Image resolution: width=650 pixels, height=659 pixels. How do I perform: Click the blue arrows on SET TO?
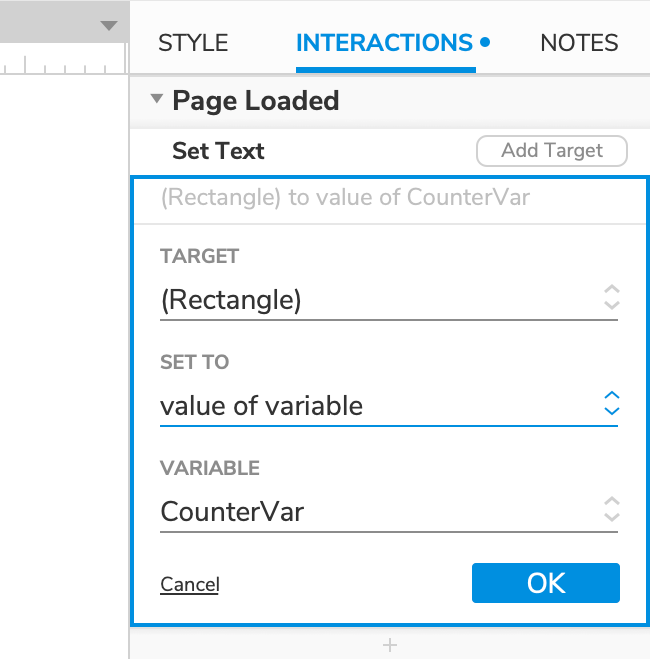point(612,404)
